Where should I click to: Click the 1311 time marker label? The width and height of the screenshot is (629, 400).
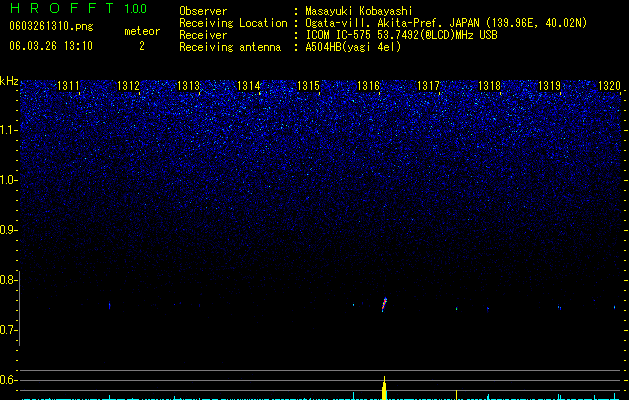pyautogui.click(x=68, y=85)
